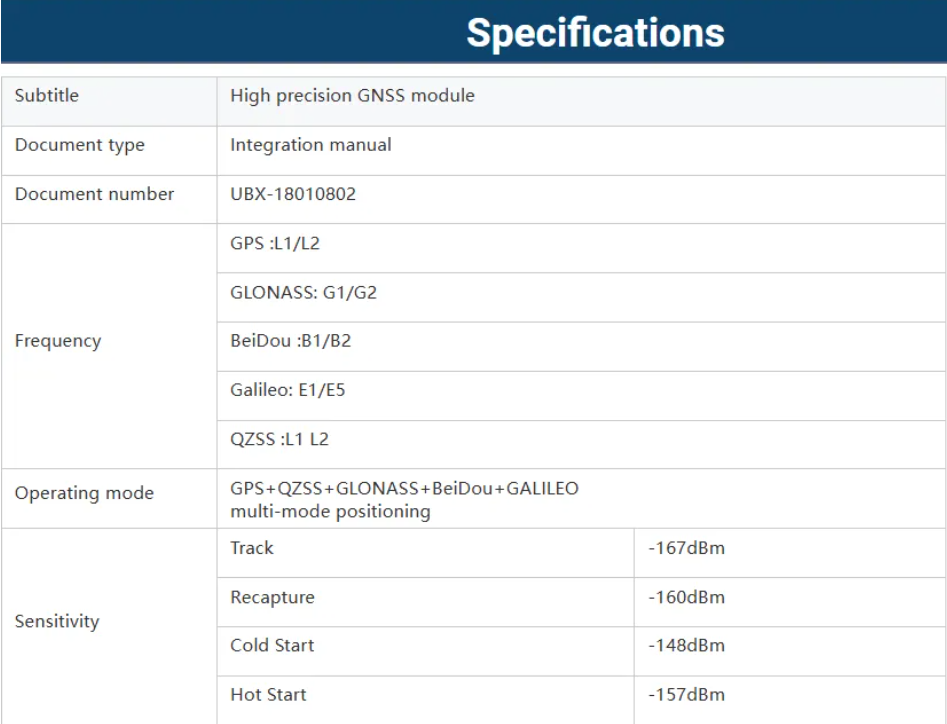
Task: Click the GLONASS: G1/G2 frequency cell
Action: pos(303,293)
